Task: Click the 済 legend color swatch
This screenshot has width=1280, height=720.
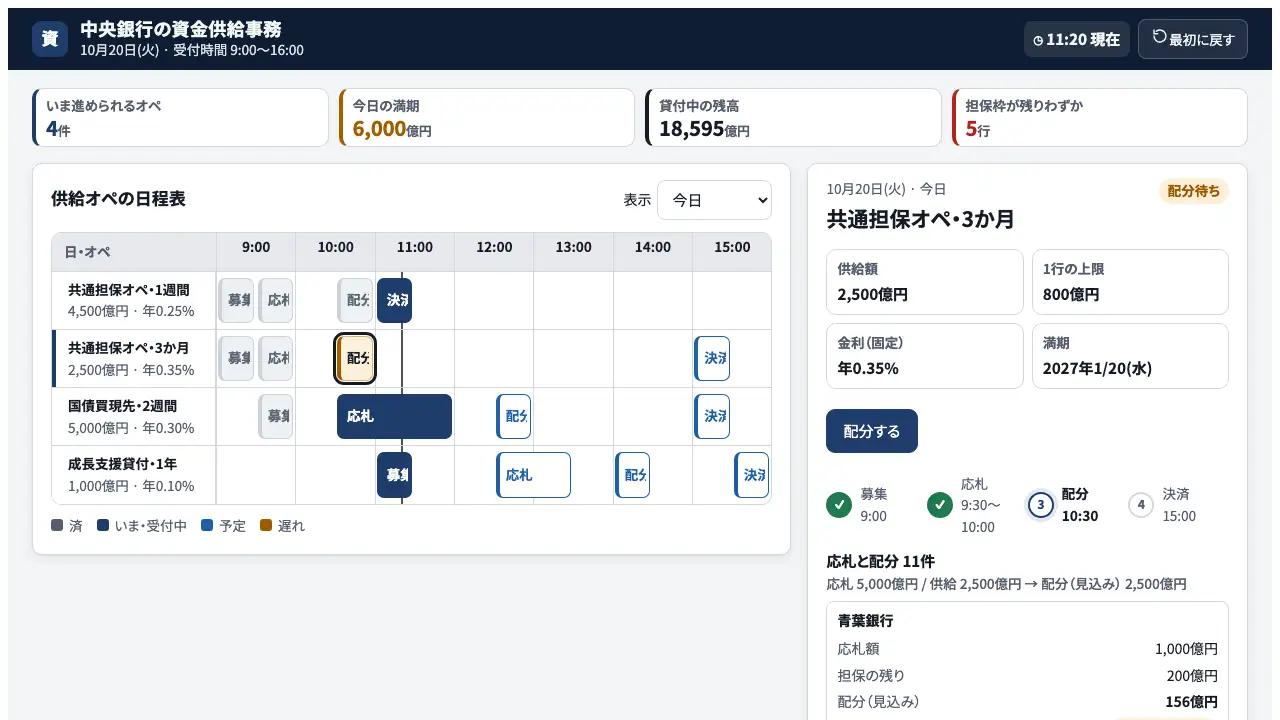Action: point(57,525)
